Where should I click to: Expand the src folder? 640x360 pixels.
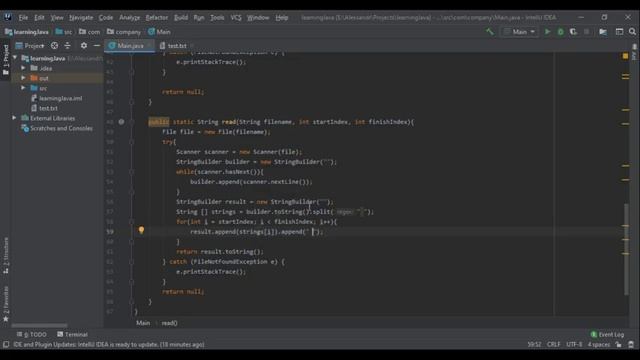(23, 88)
